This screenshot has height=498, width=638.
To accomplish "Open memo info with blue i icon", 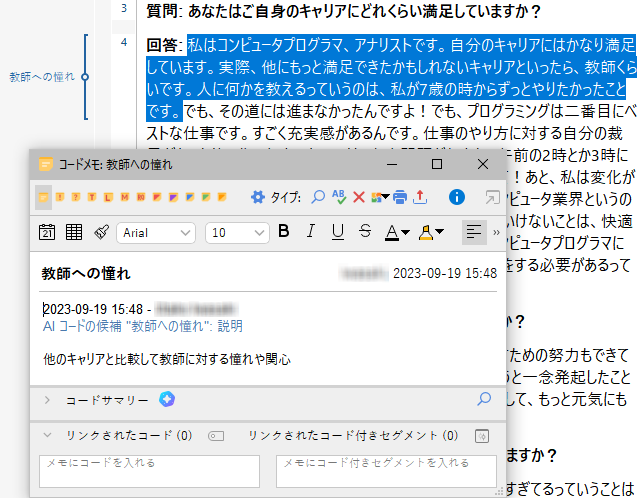I will coord(457,197).
